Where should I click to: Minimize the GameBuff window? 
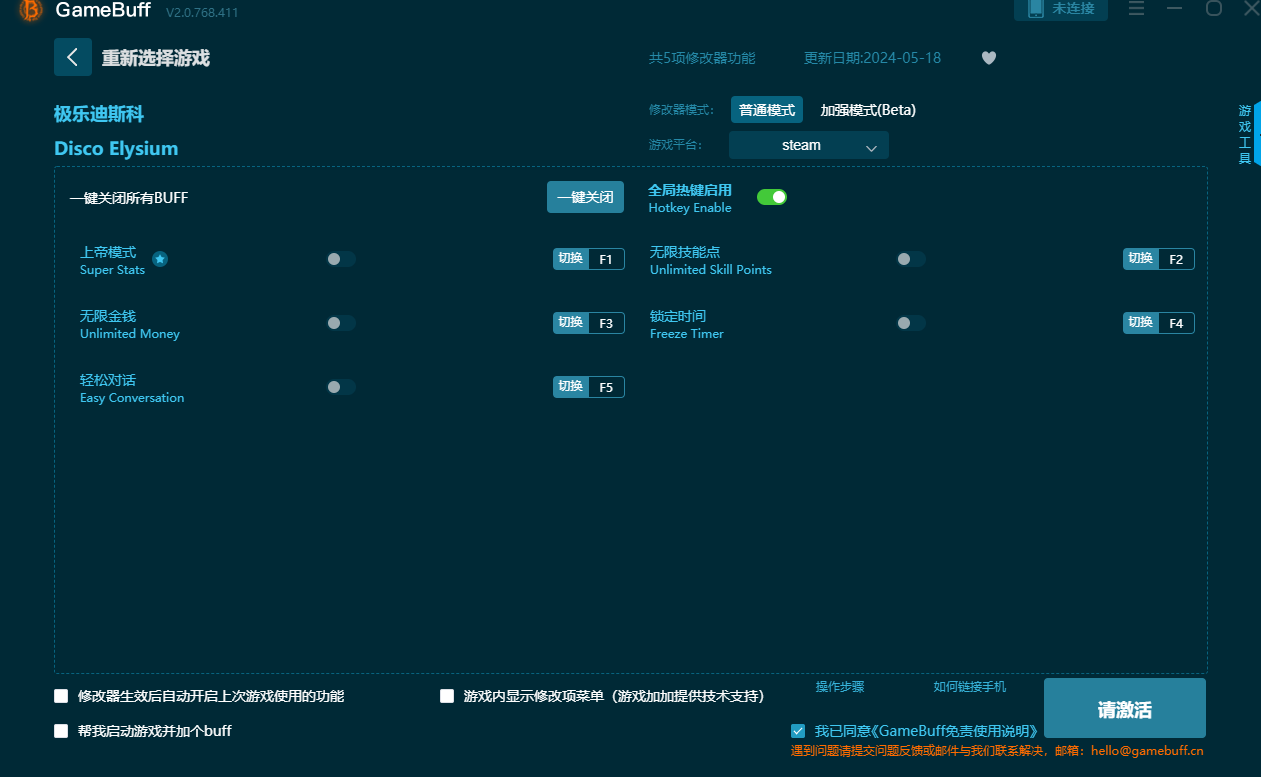[1174, 9]
